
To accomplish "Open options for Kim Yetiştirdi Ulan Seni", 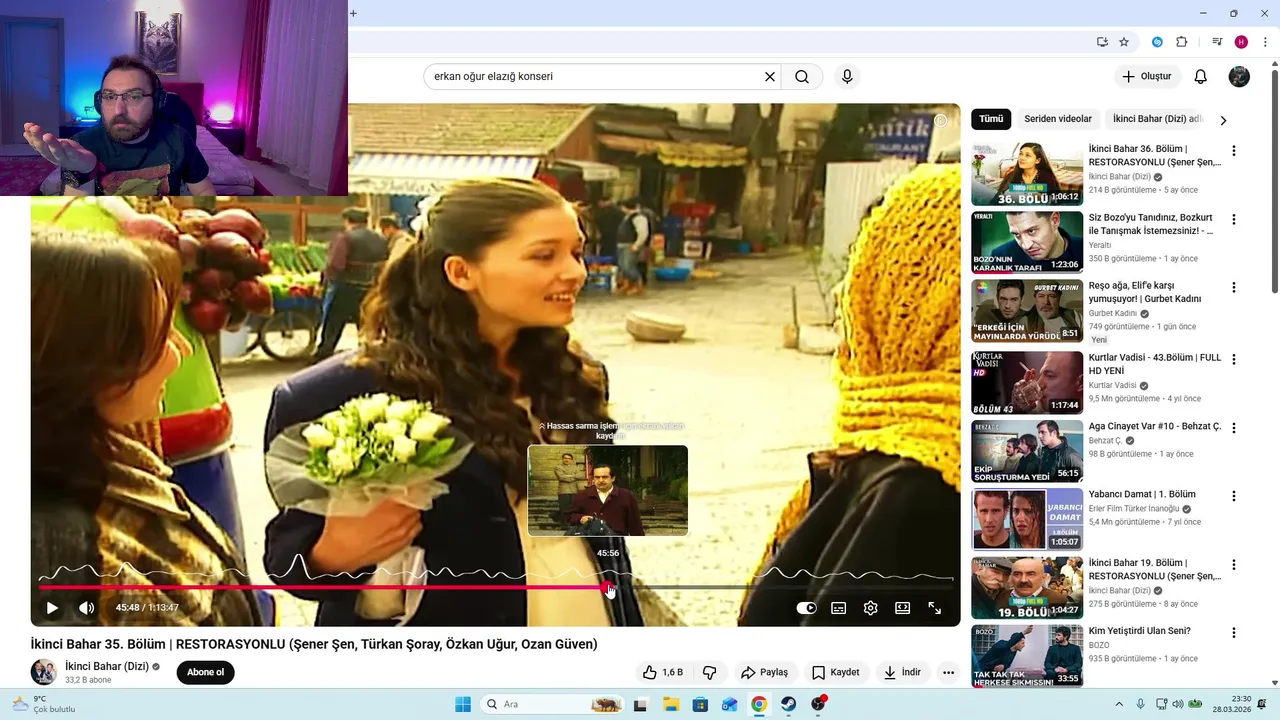I will [1234, 632].
